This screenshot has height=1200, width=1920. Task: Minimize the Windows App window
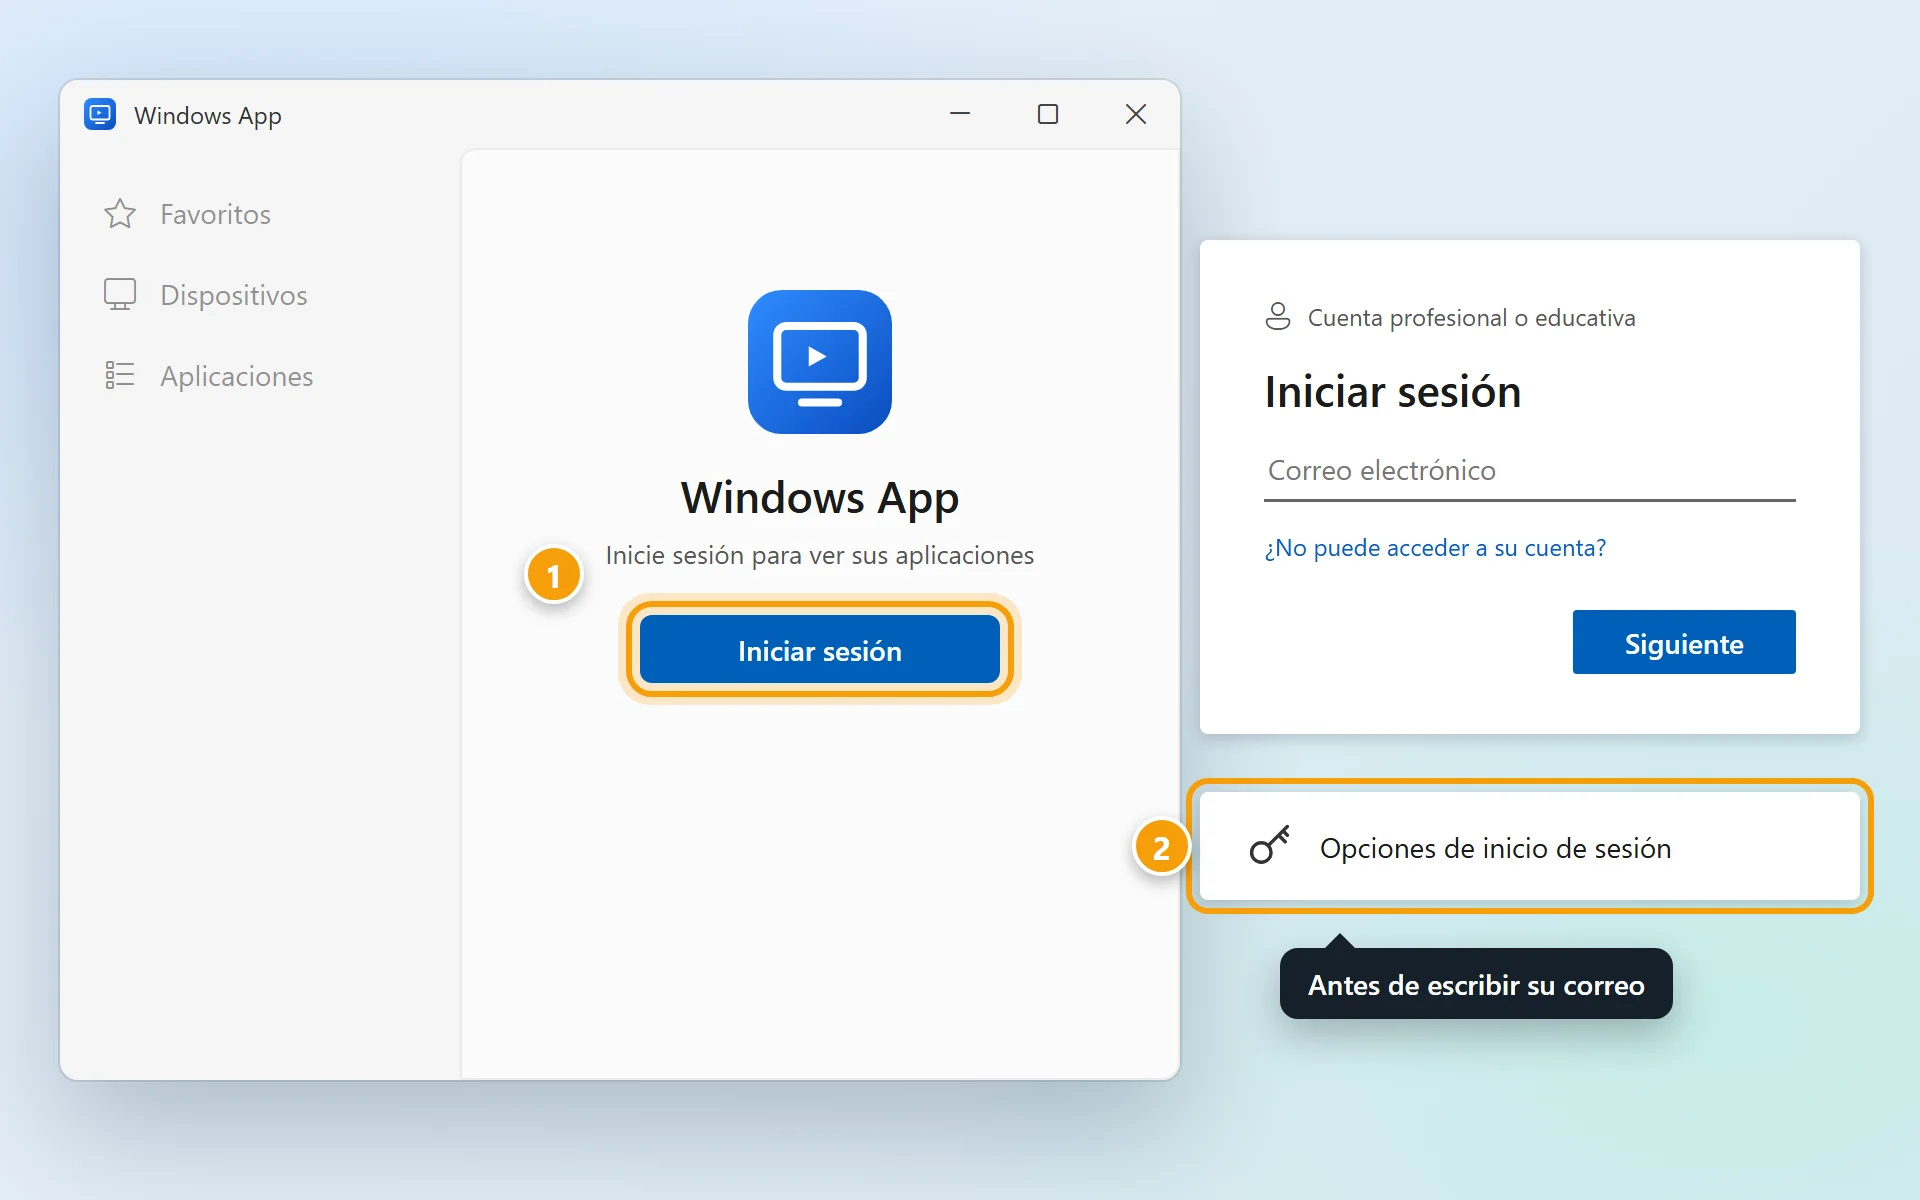960,114
